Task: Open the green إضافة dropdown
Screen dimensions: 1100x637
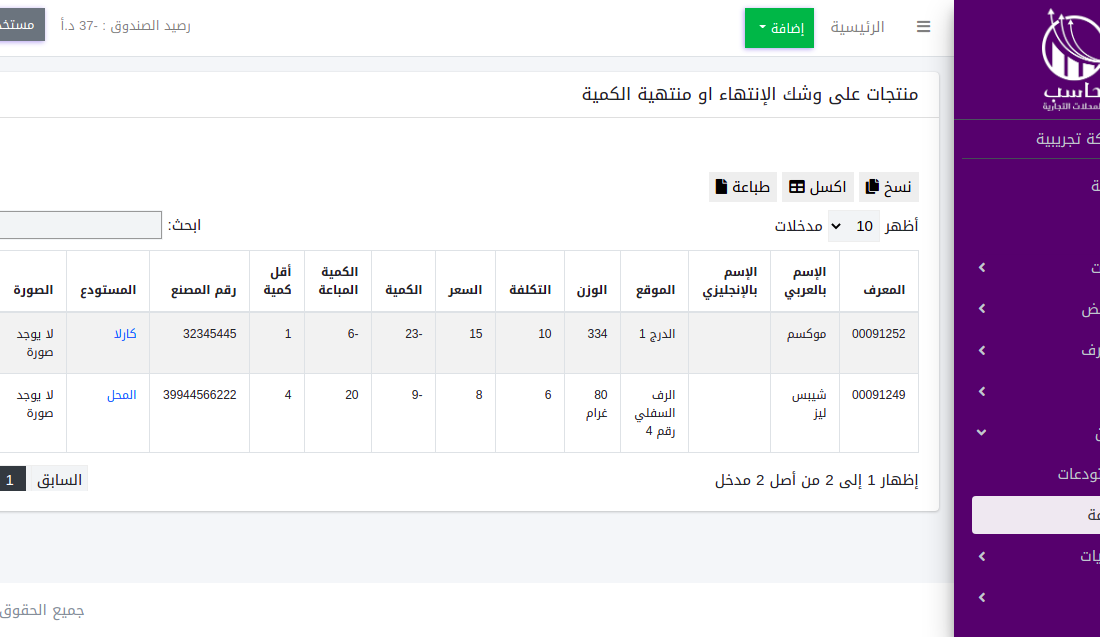Action: pyautogui.click(x=779, y=28)
